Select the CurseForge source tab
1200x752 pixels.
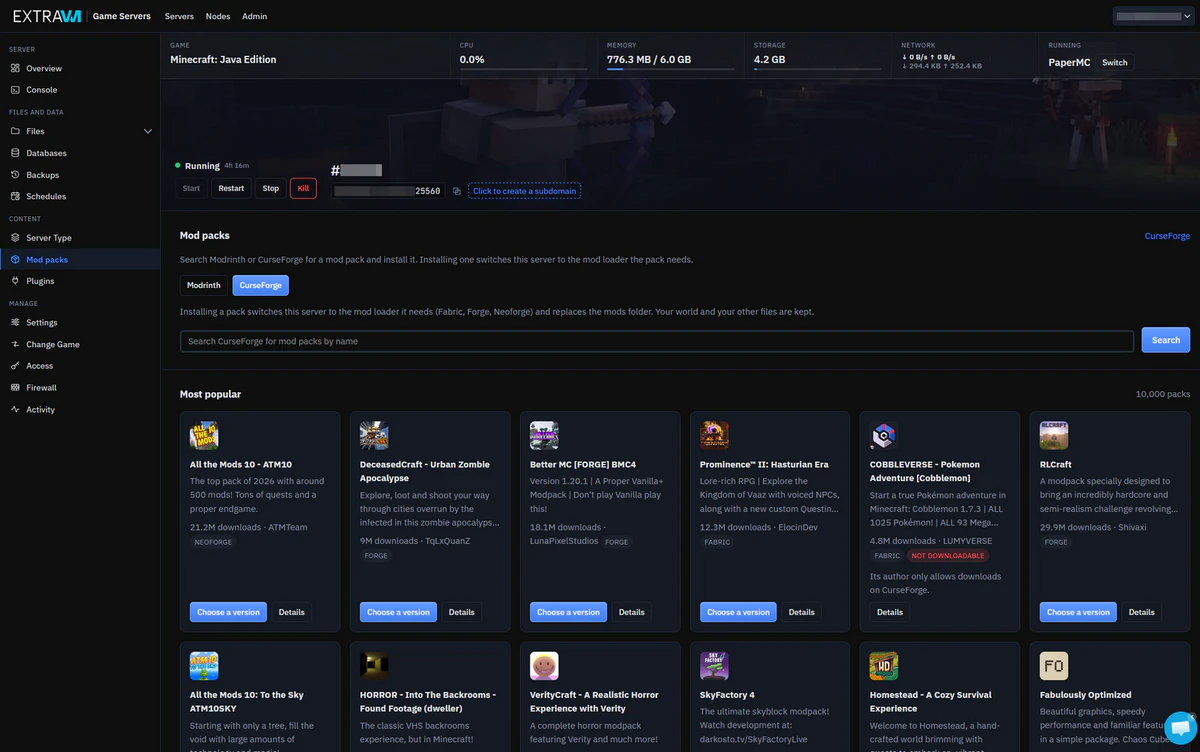tap(260, 285)
